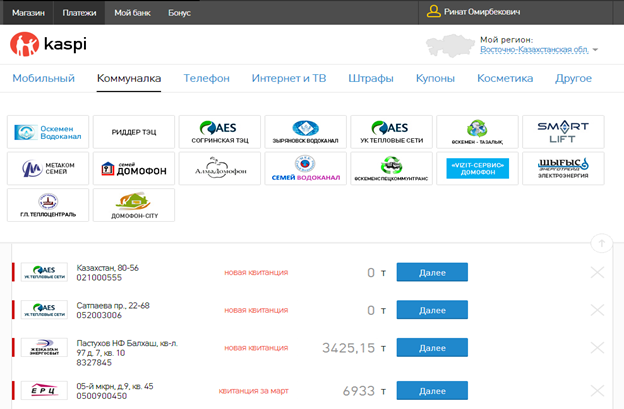Click the amount 6933 т
The width and height of the screenshot is (624, 409).
click(x=364, y=391)
